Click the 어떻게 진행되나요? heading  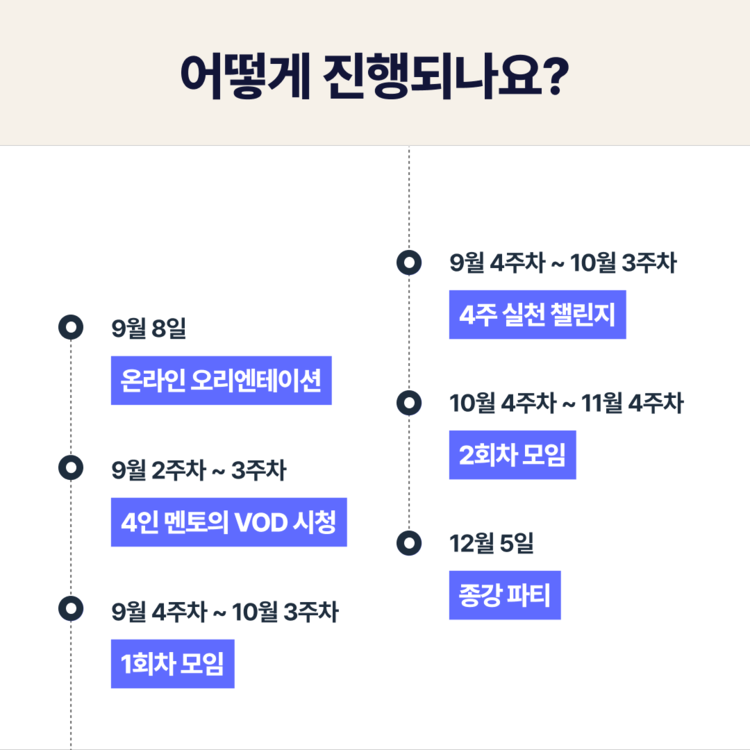375,74
